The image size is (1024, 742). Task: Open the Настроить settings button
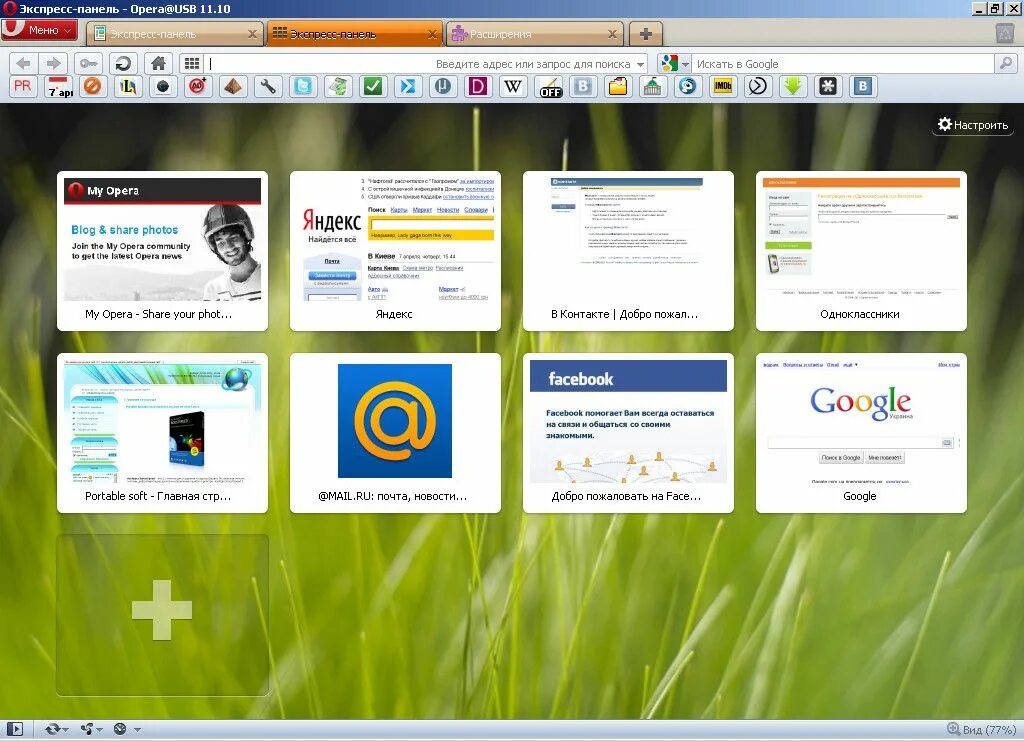click(972, 125)
